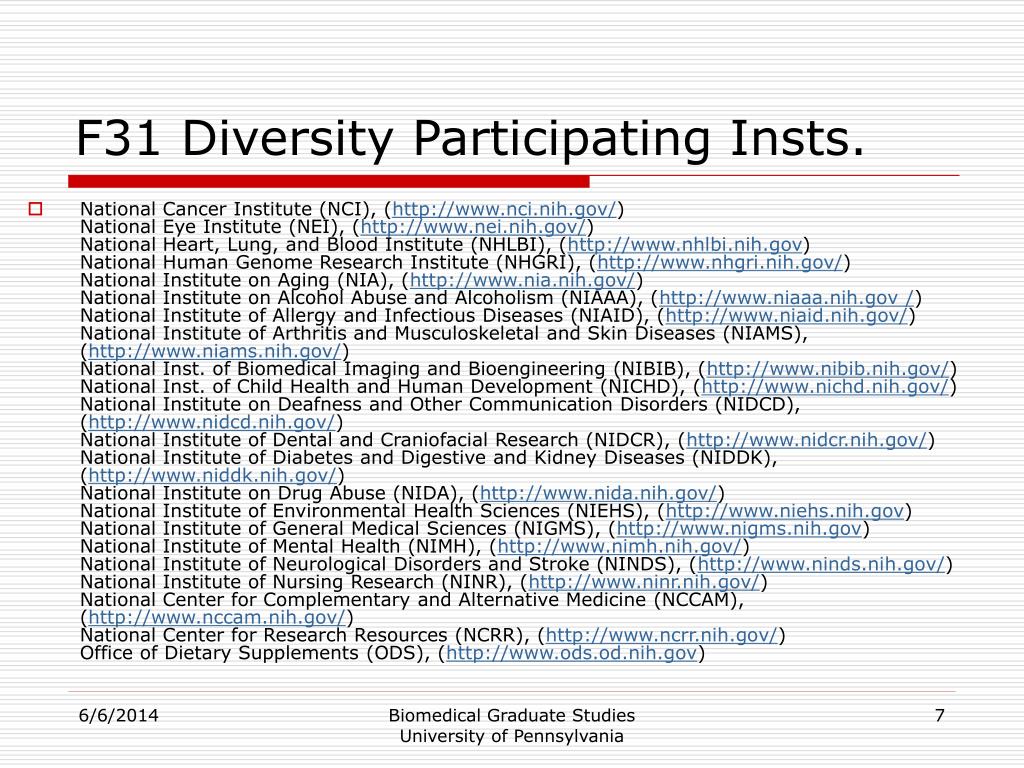Follow the www.niams.nih.gov hyperlink
The image size is (1024, 768).
coord(215,351)
